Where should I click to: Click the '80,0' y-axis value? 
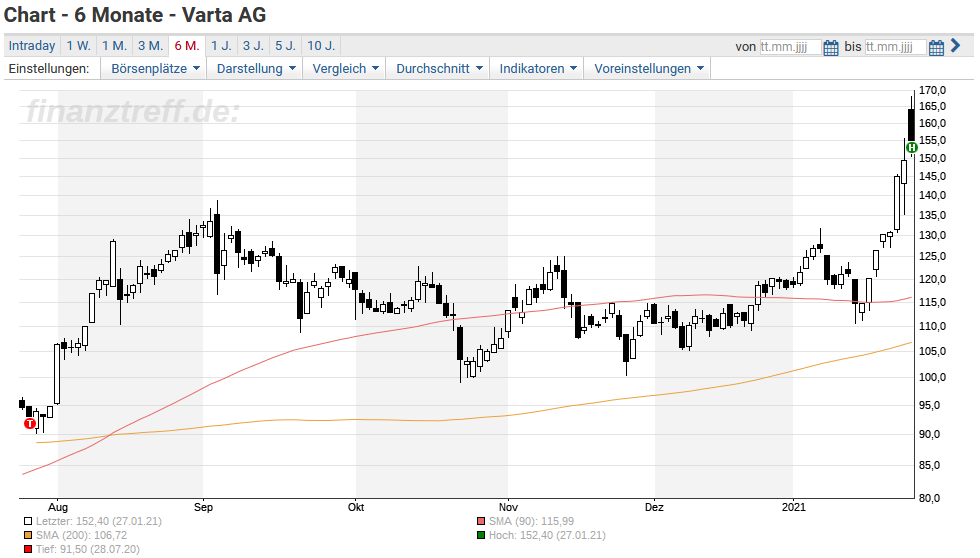coord(929,498)
